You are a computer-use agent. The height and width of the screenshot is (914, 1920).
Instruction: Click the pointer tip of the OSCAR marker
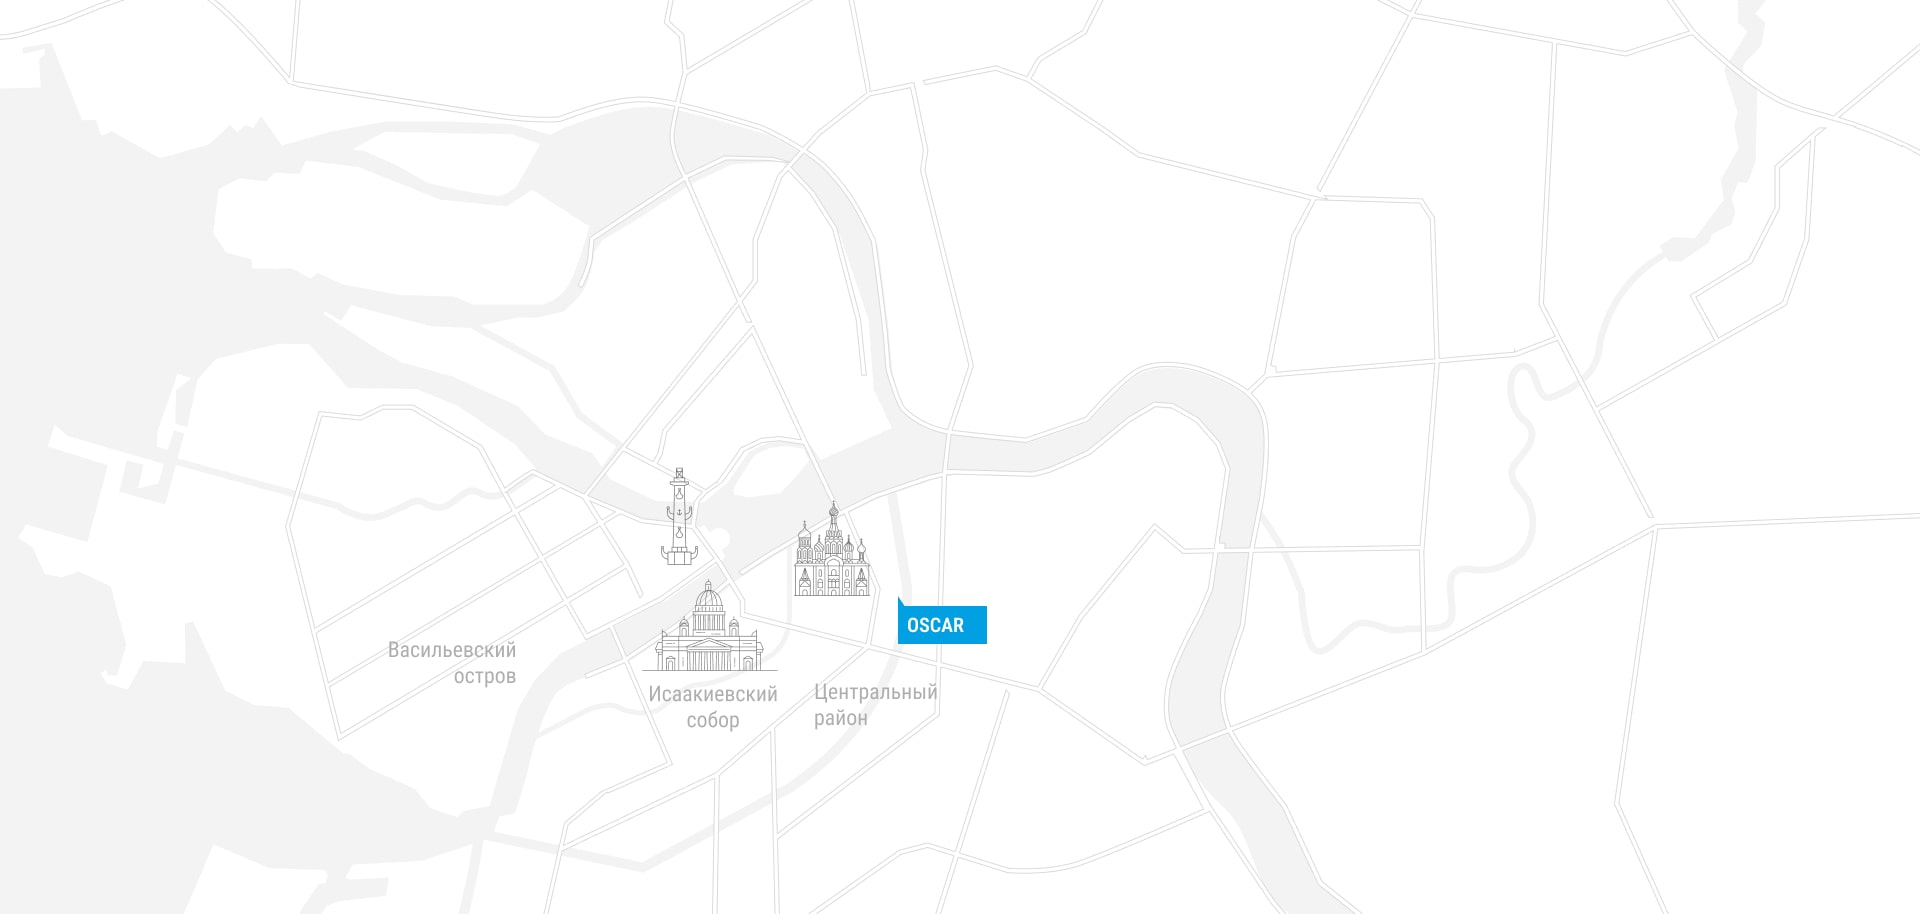point(900,600)
